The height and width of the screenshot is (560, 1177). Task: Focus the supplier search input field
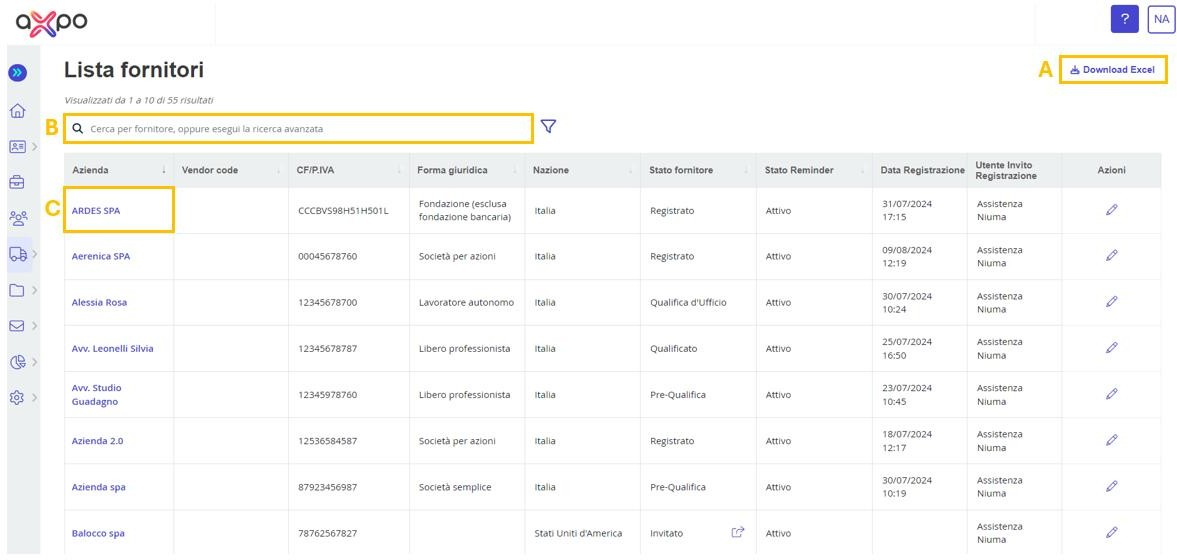(x=300, y=129)
